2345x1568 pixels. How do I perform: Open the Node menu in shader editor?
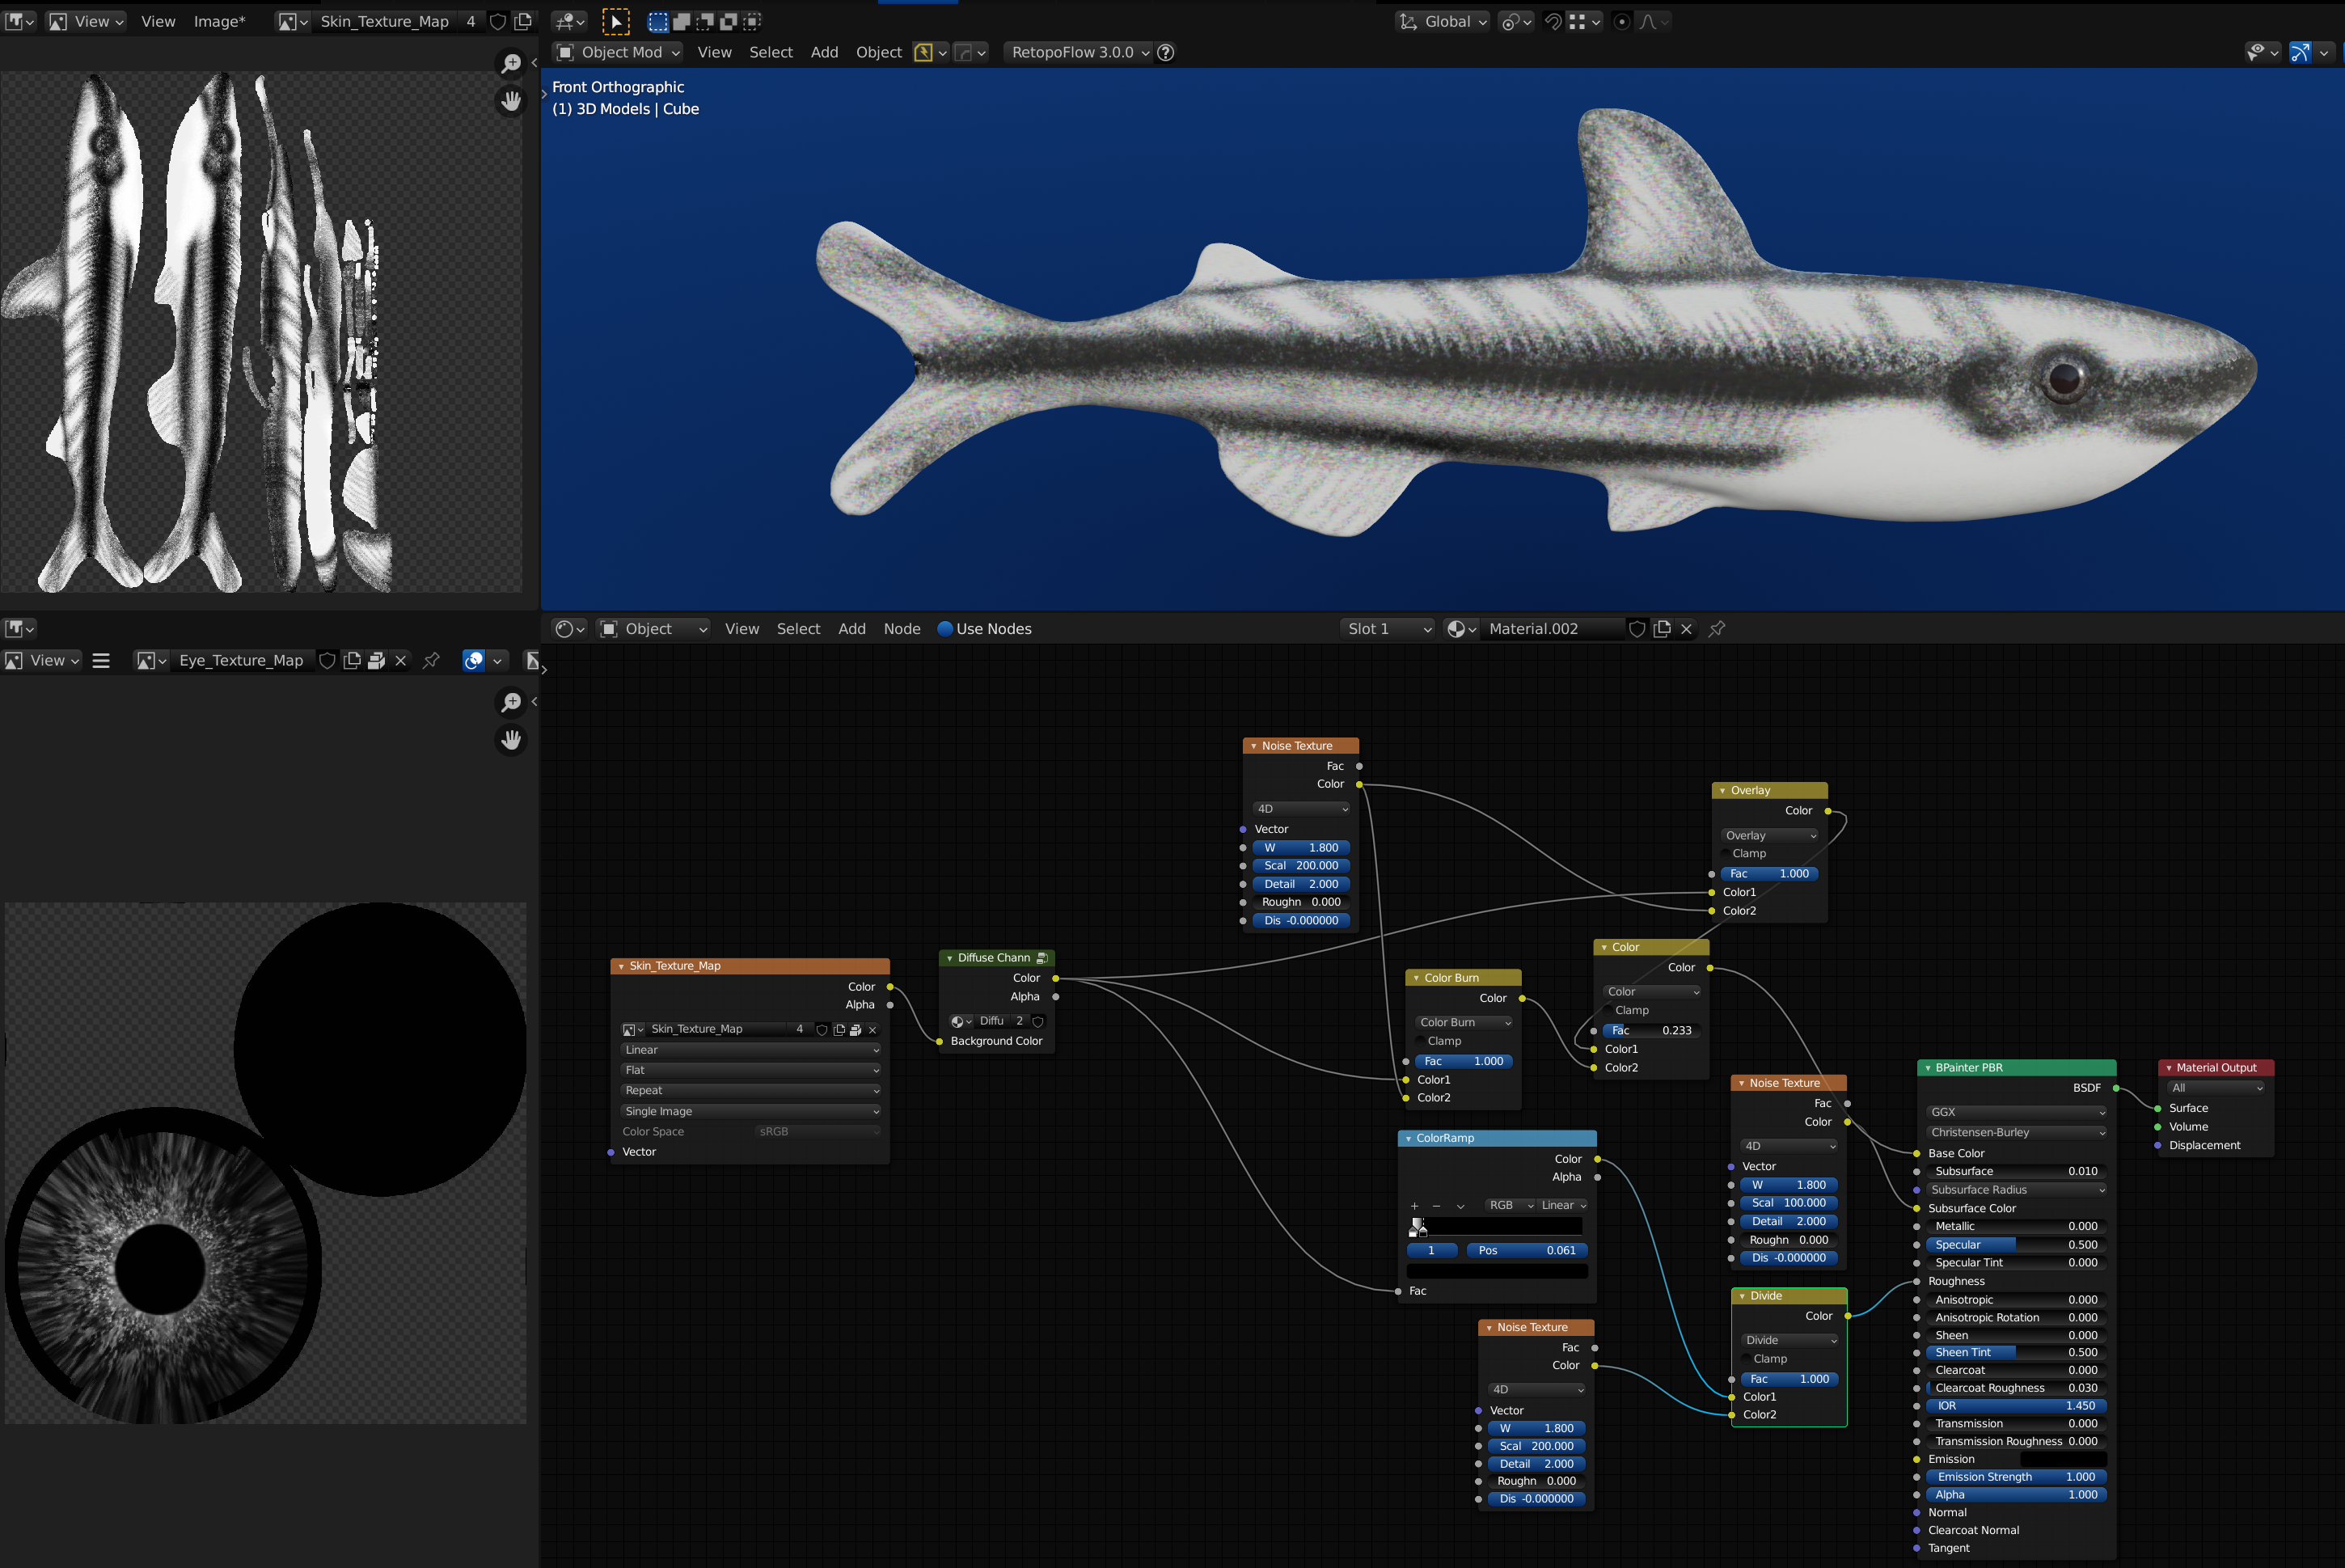tap(901, 628)
